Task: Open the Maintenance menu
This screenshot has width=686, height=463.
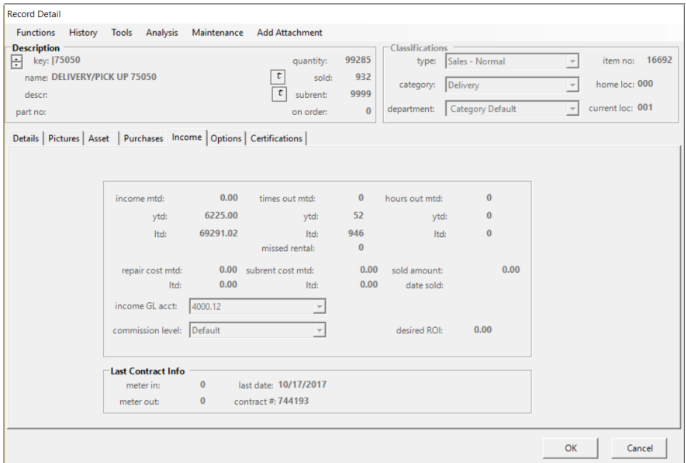Action: pos(217,32)
